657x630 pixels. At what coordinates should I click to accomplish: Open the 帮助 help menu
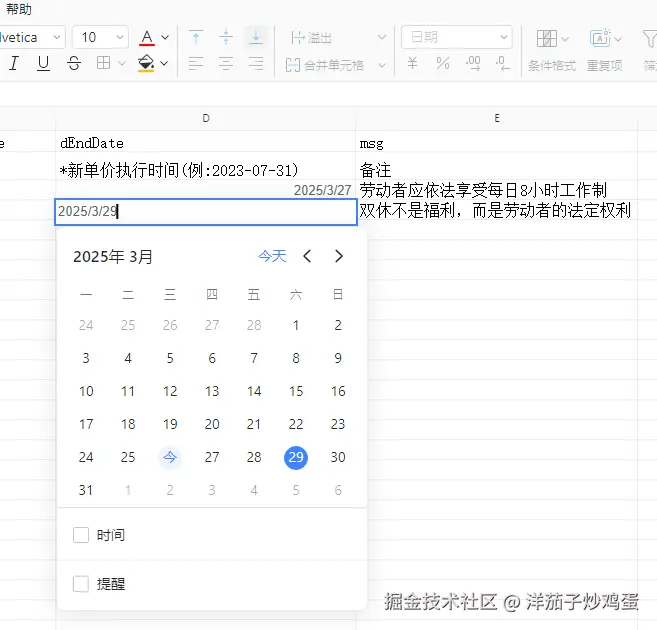(18, 9)
